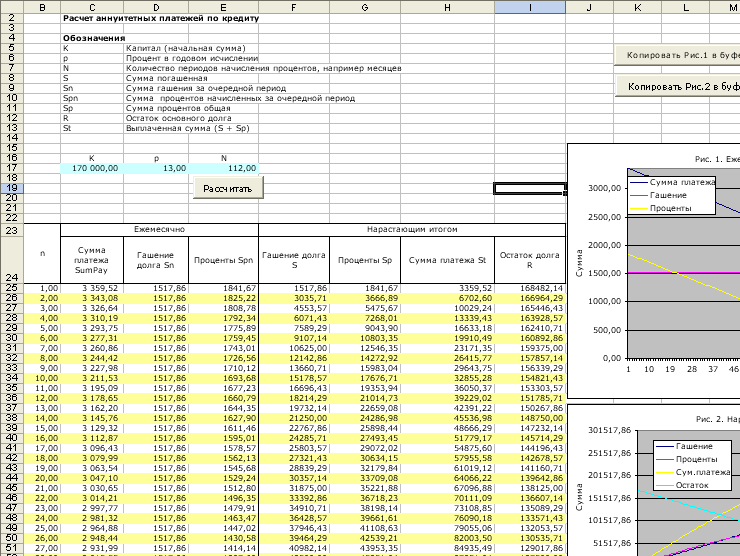Click the chart 1 legend box
The width and height of the screenshot is (740, 556).
pos(671,195)
